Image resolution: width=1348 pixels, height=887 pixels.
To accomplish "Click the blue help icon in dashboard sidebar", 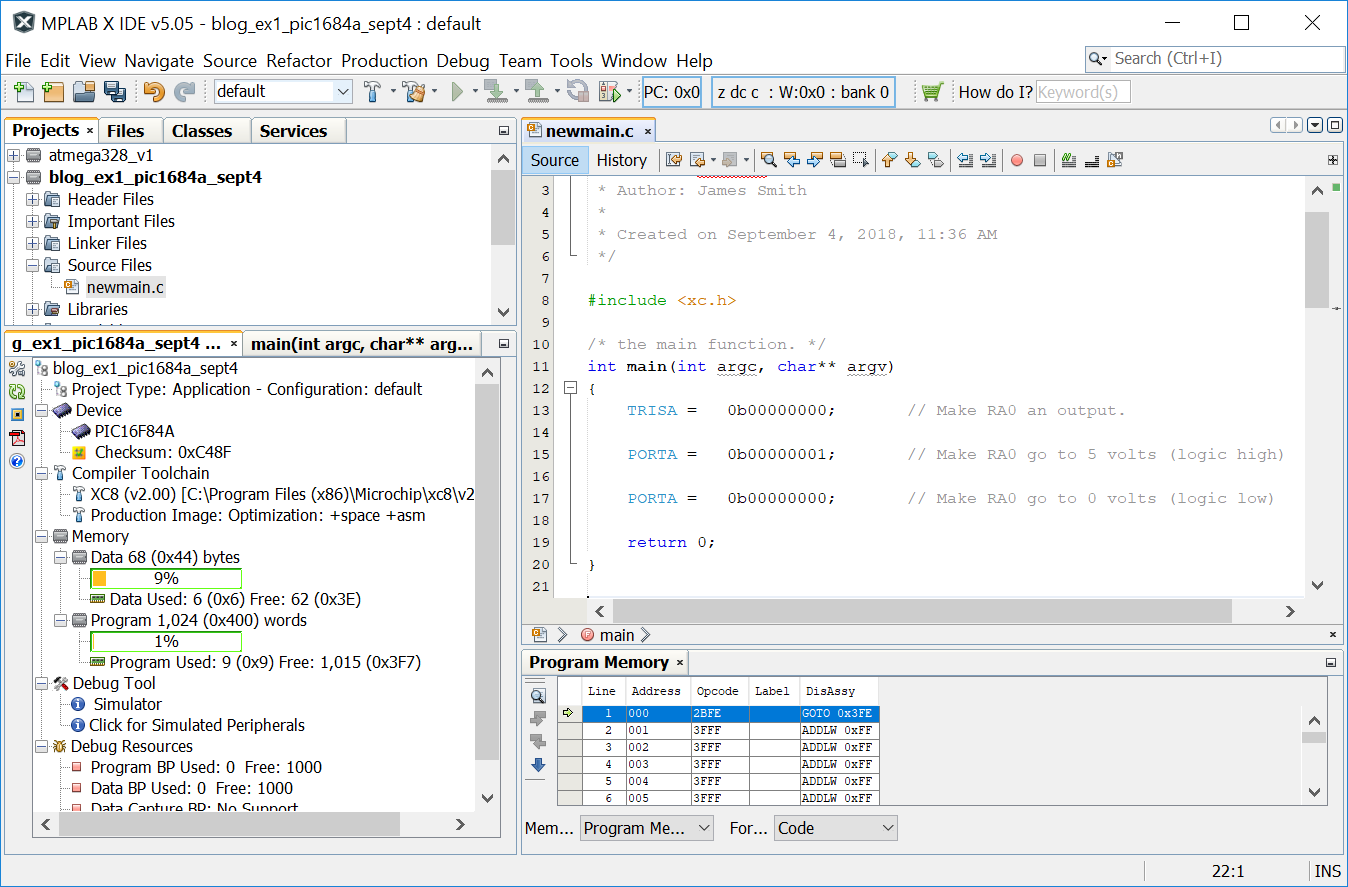I will coord(17,461).
